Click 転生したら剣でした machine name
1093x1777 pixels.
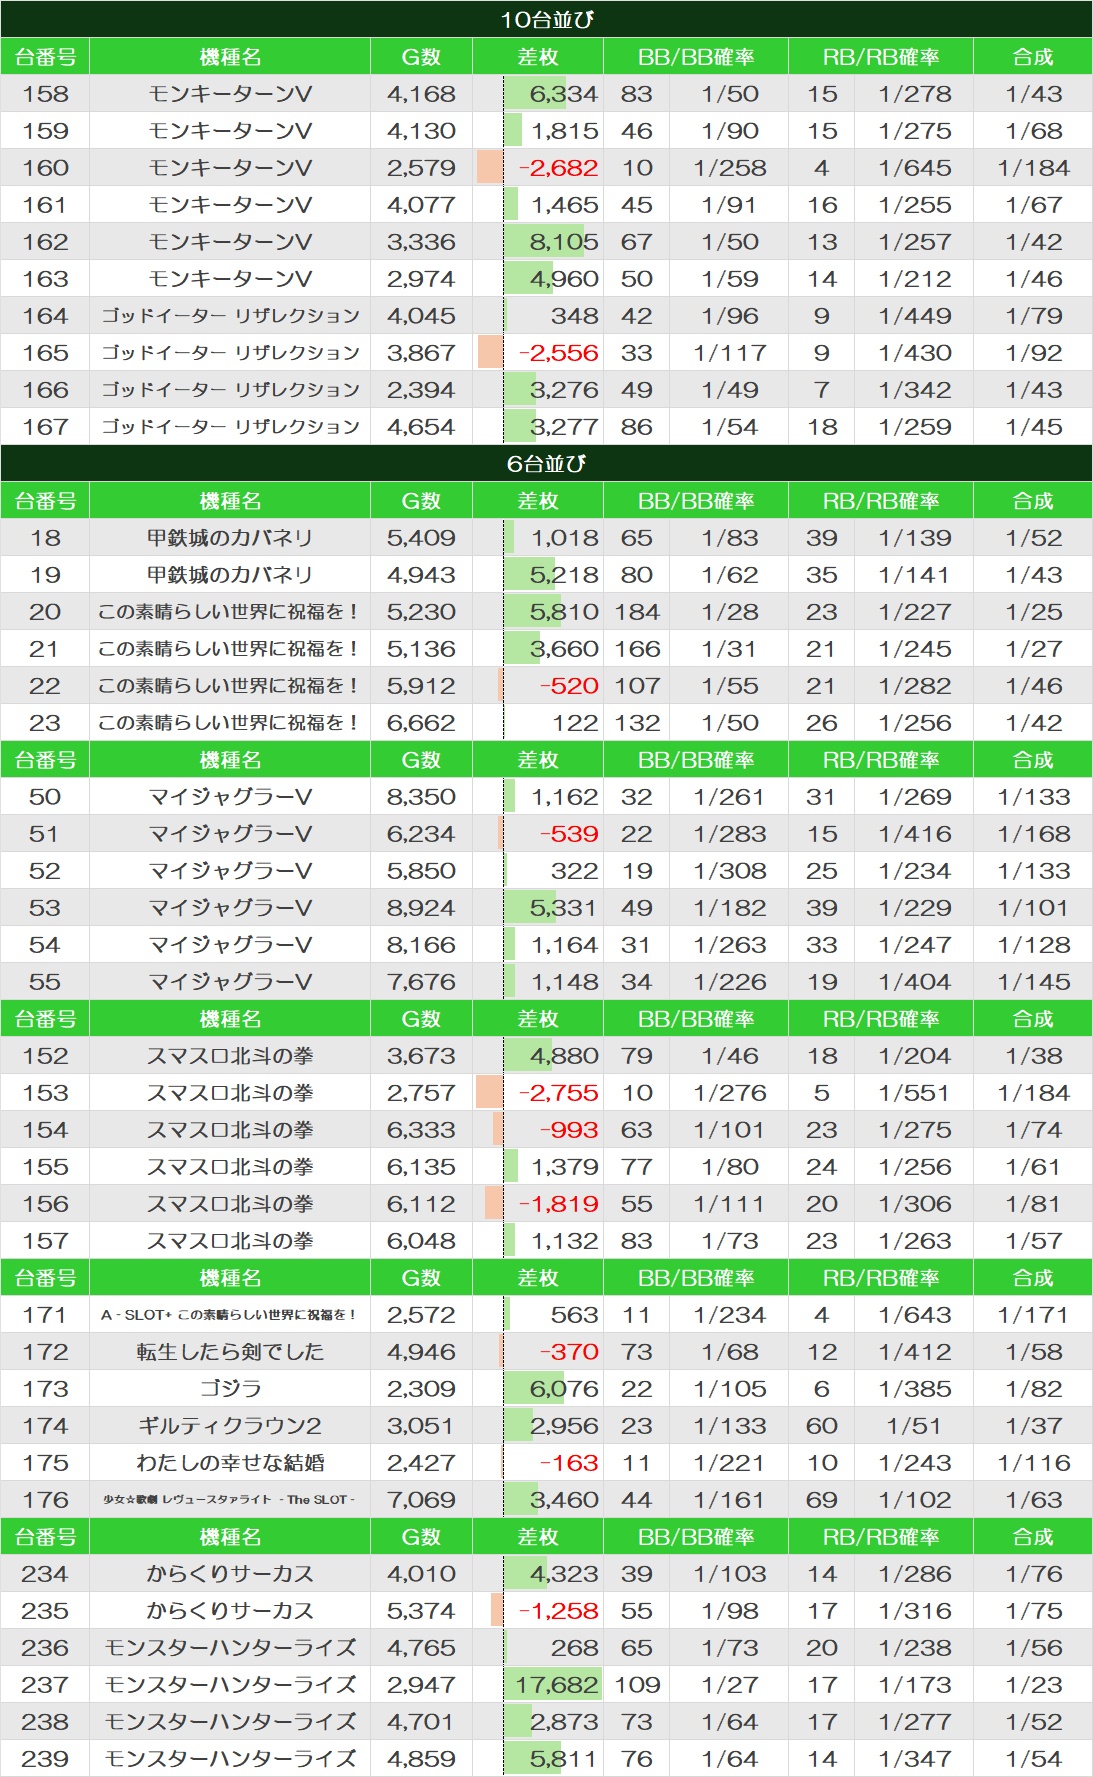pos(230,1352)
